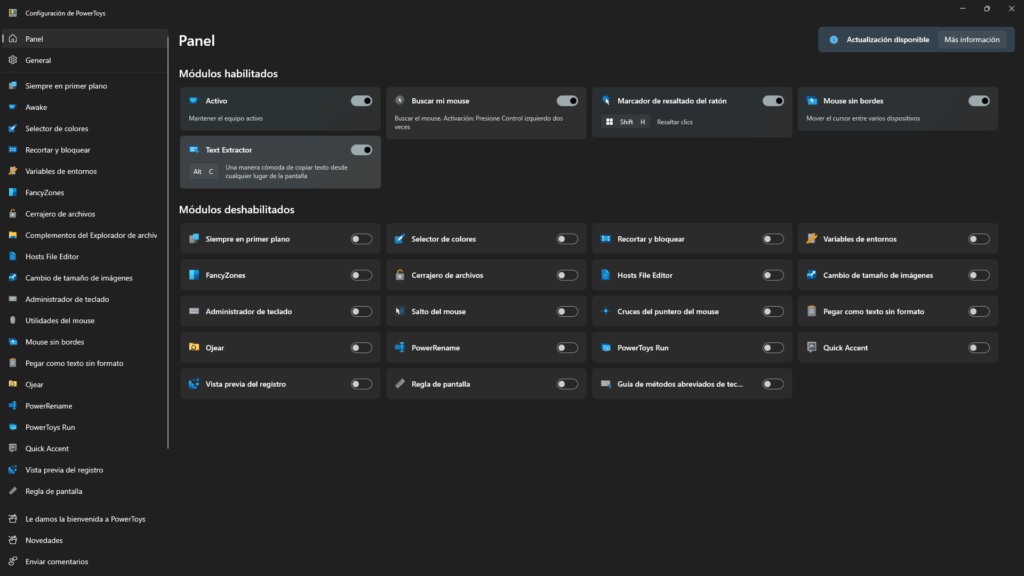Click the Resaltar clics label
Image resolution: width=1024 pixels, height=576 pixels.
675,122
